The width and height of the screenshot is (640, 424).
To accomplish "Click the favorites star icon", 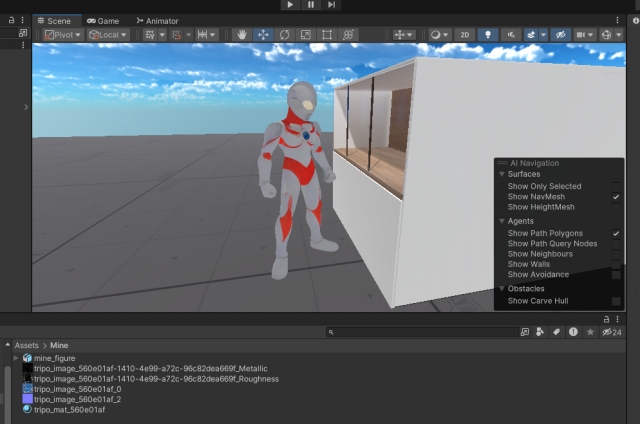I will [590, 332].
